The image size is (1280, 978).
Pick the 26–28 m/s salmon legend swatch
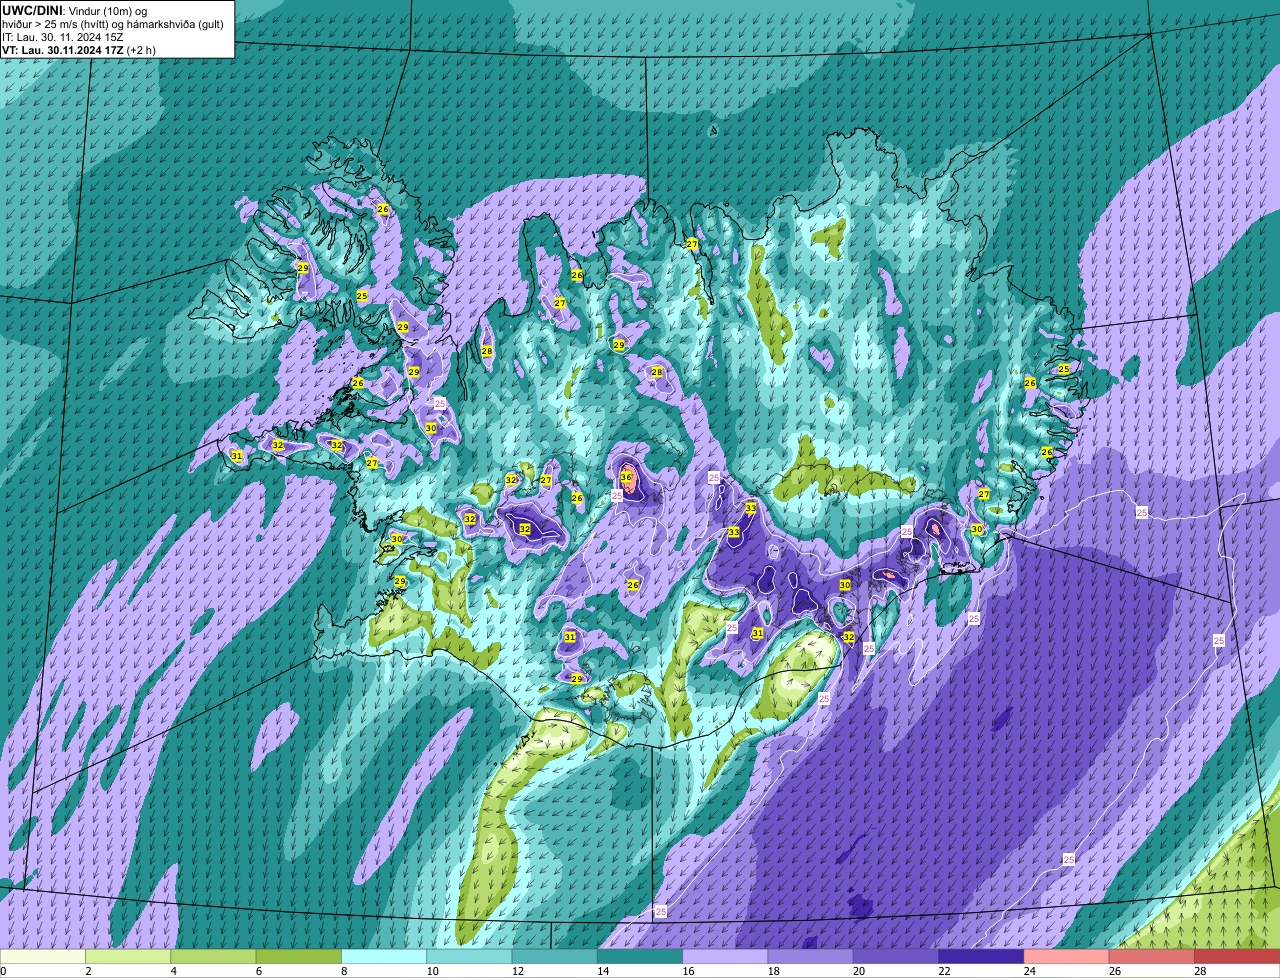point(1152,956)
